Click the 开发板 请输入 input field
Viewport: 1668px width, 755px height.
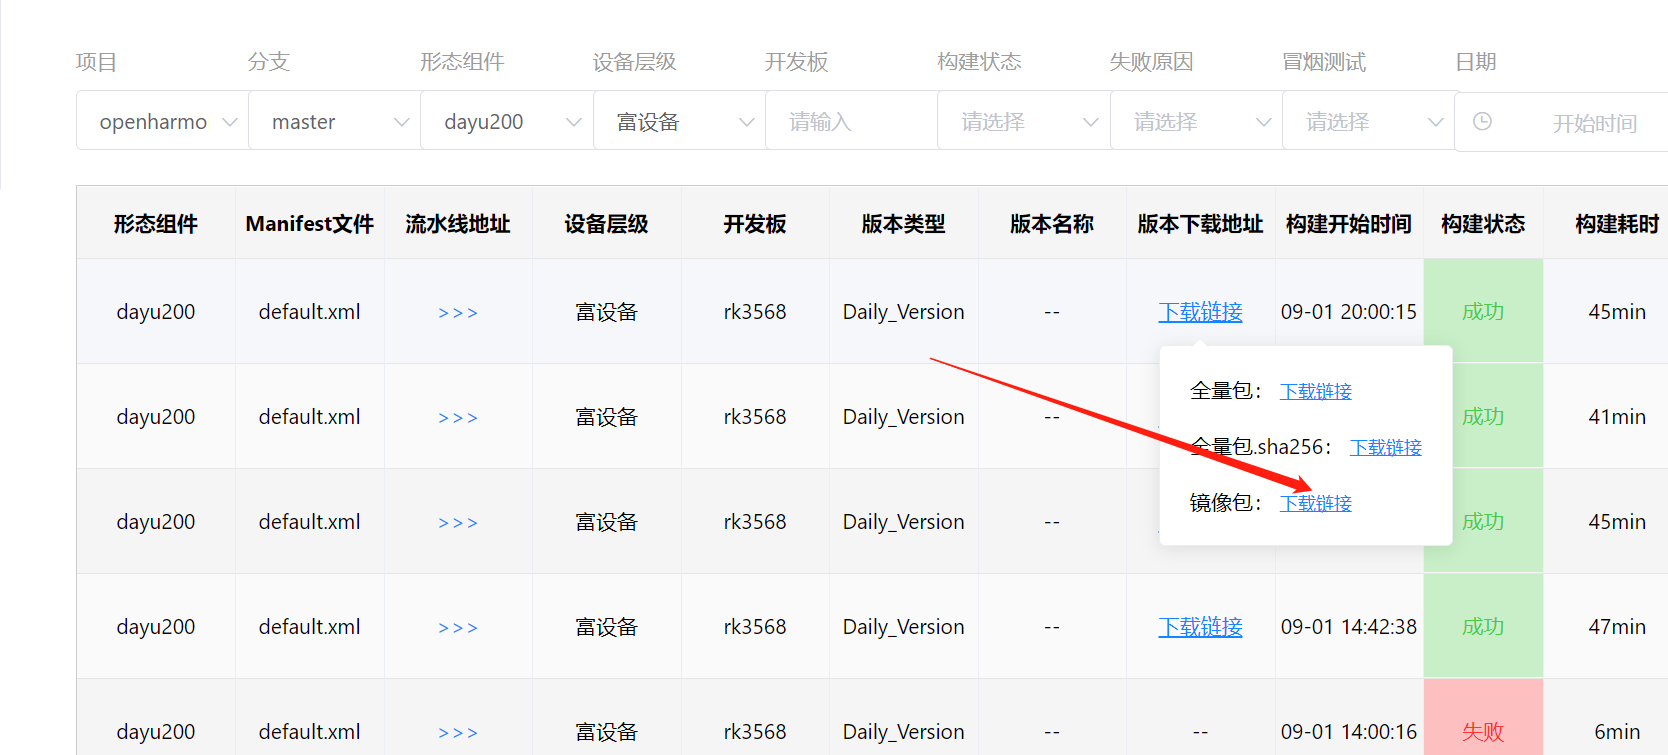852,121
